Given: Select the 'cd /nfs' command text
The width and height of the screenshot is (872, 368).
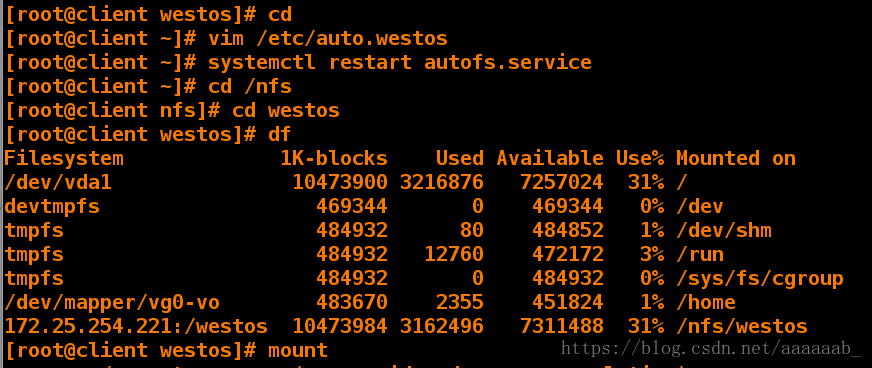Looking at the screenshot, I should tap(250, 86).
